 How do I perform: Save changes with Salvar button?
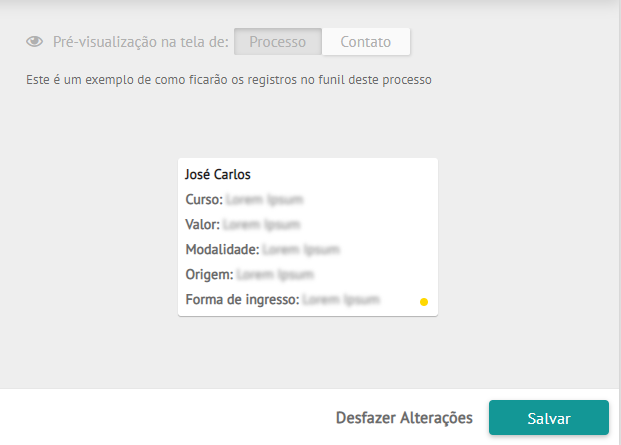549,418
